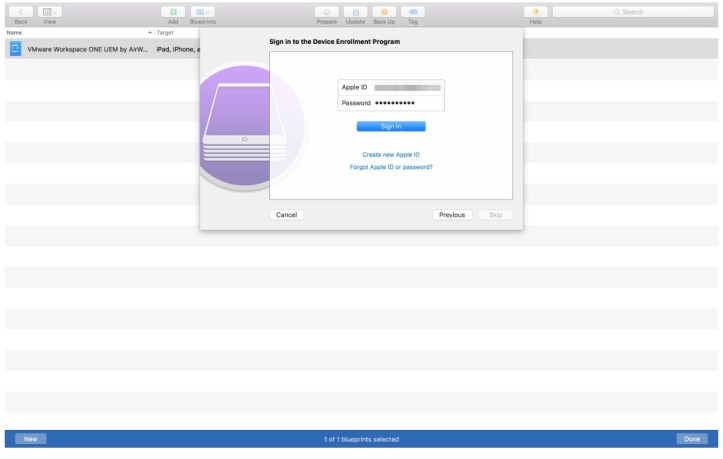Open the View options dropdown
The image size is (723, 459).
pyautogui.click(x=50, y=12)
